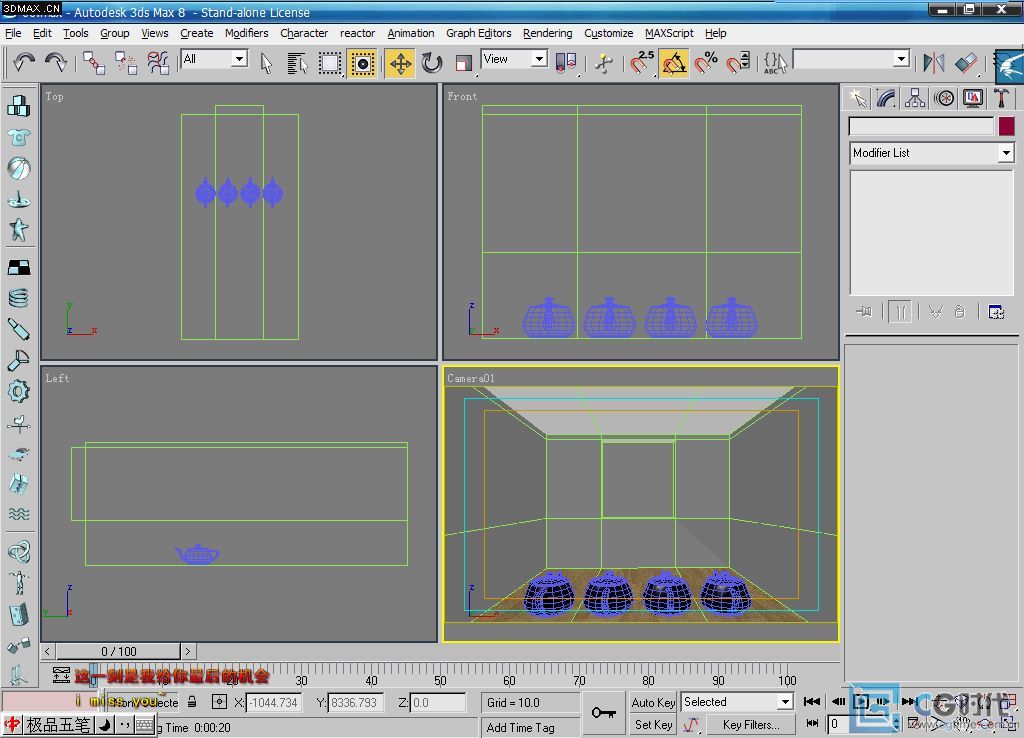Click the Undo arrow in main toolbar
The width and height of the screenshot is (1024, 738).
tap(24, 63)
